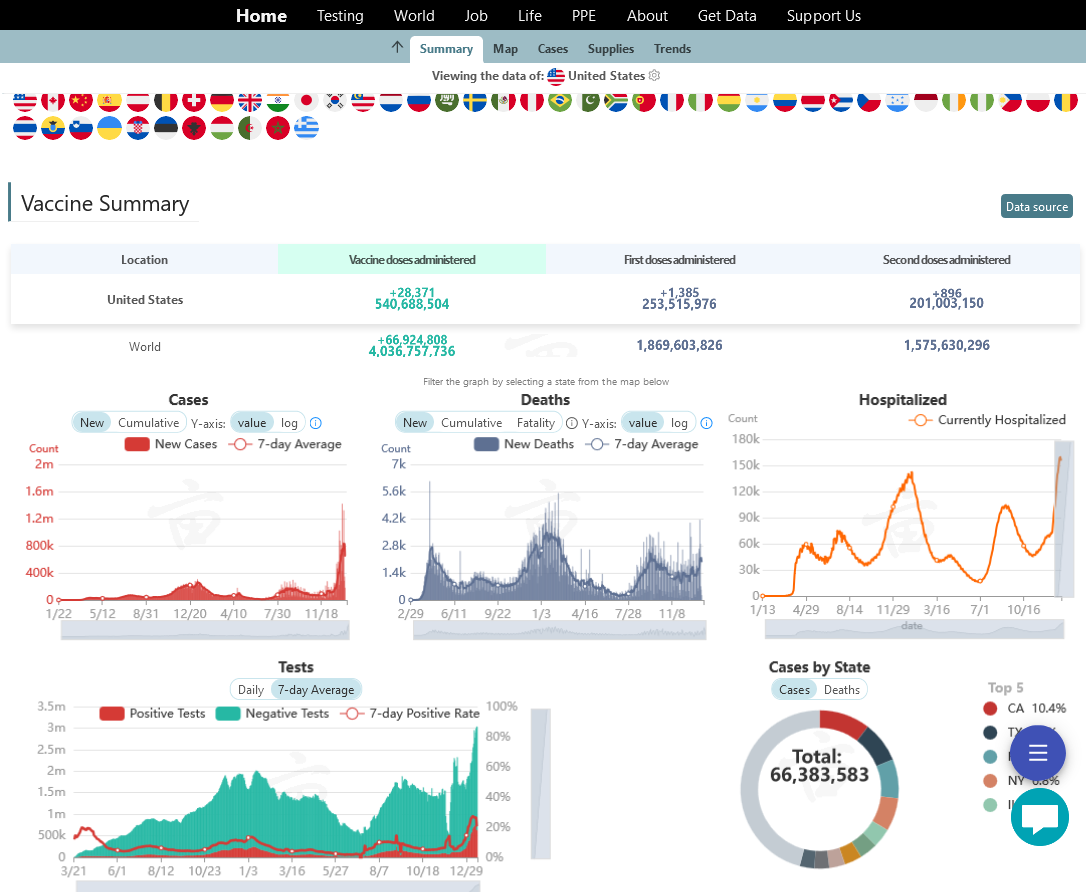Choose the Ukraine flag icon
Screen dimensions: 1086x892
click(x=109, y=128)
